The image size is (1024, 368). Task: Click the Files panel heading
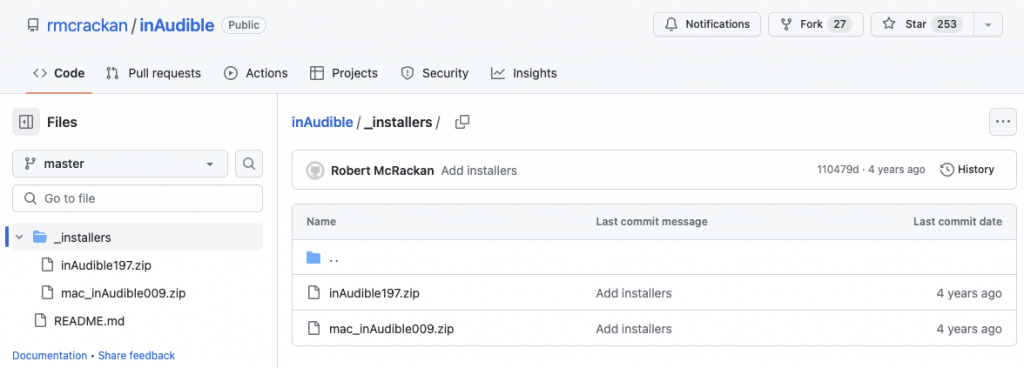pos(62,122)
